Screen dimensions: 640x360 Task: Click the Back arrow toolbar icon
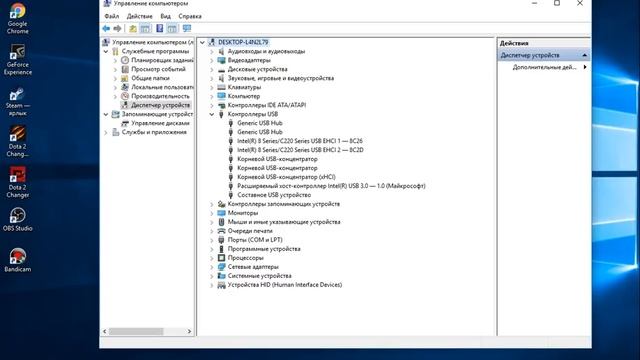click(106, 28)
